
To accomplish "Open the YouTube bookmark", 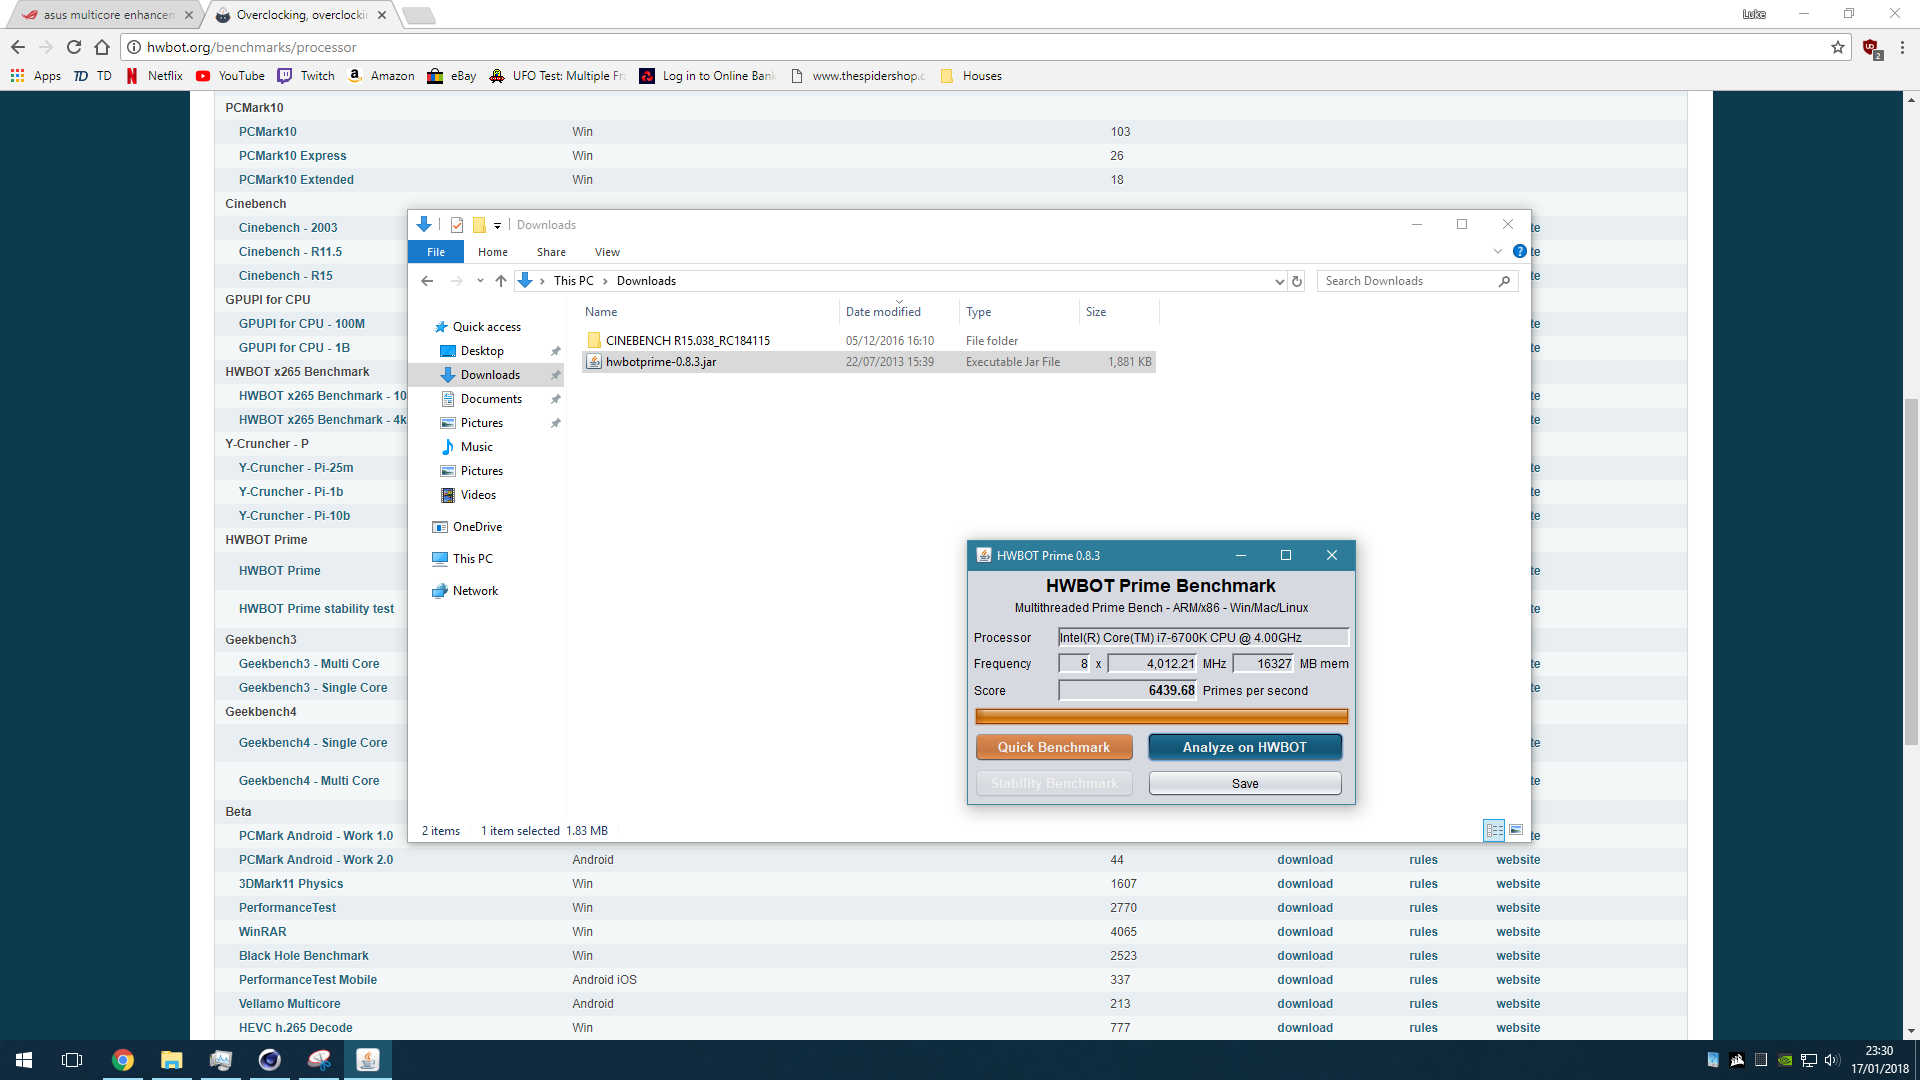I will click(231, 76).
